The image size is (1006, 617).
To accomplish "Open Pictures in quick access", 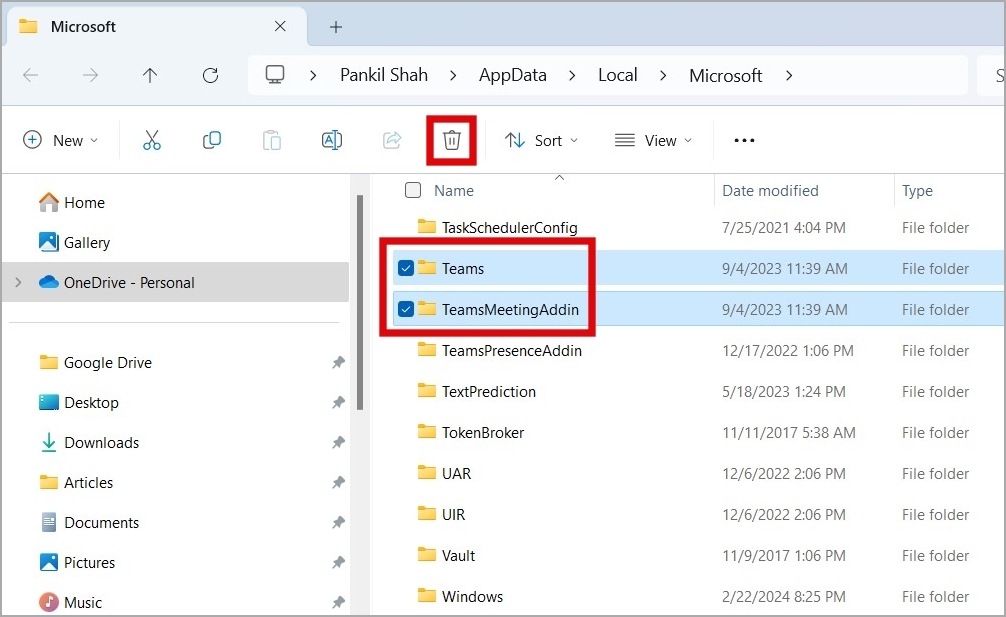I will 89,562.
